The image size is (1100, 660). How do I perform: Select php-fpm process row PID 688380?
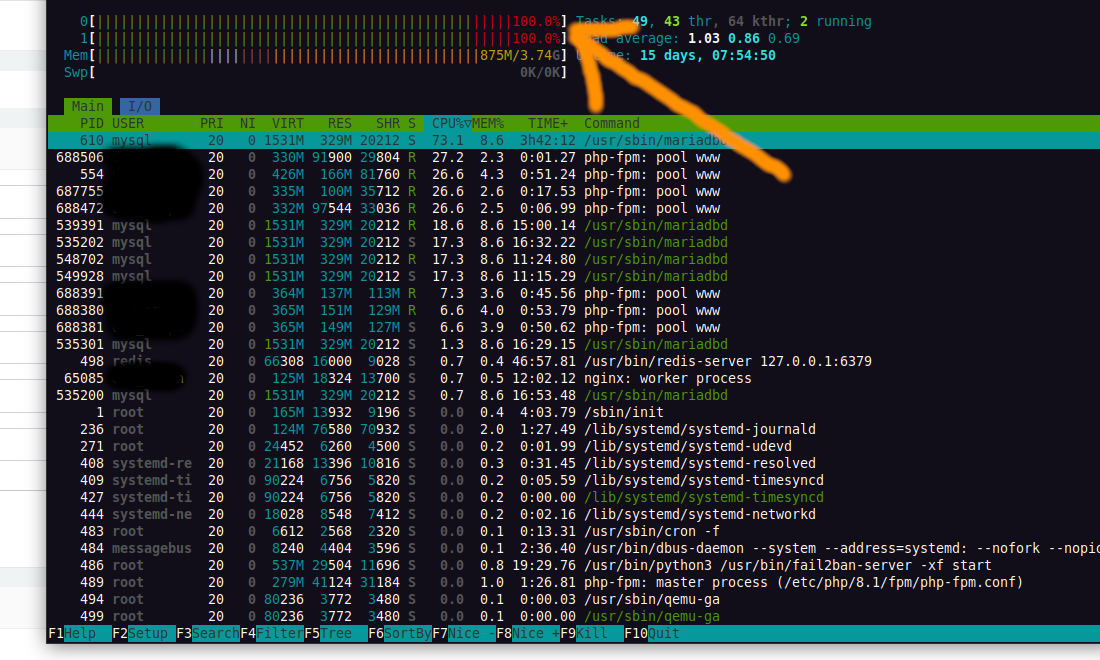coord(574,311)
